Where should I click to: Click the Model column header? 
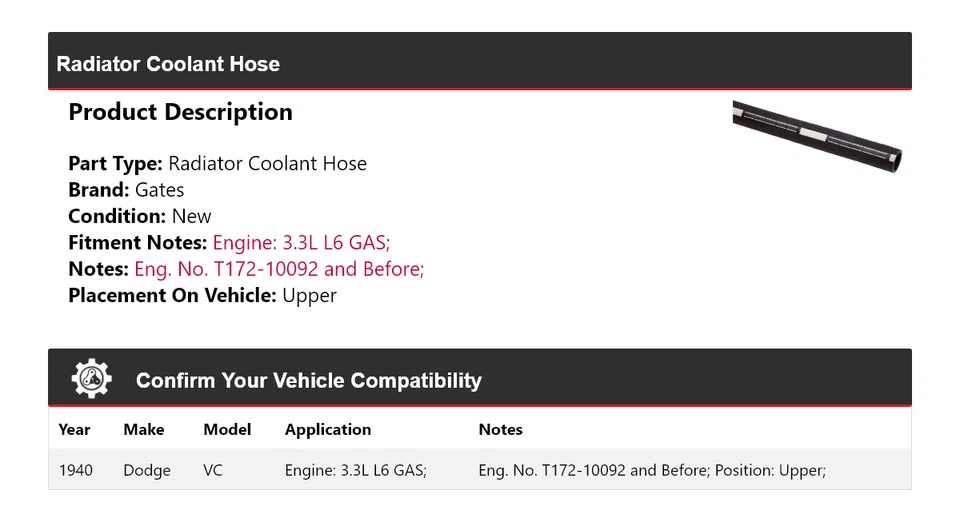coord(227,429)
